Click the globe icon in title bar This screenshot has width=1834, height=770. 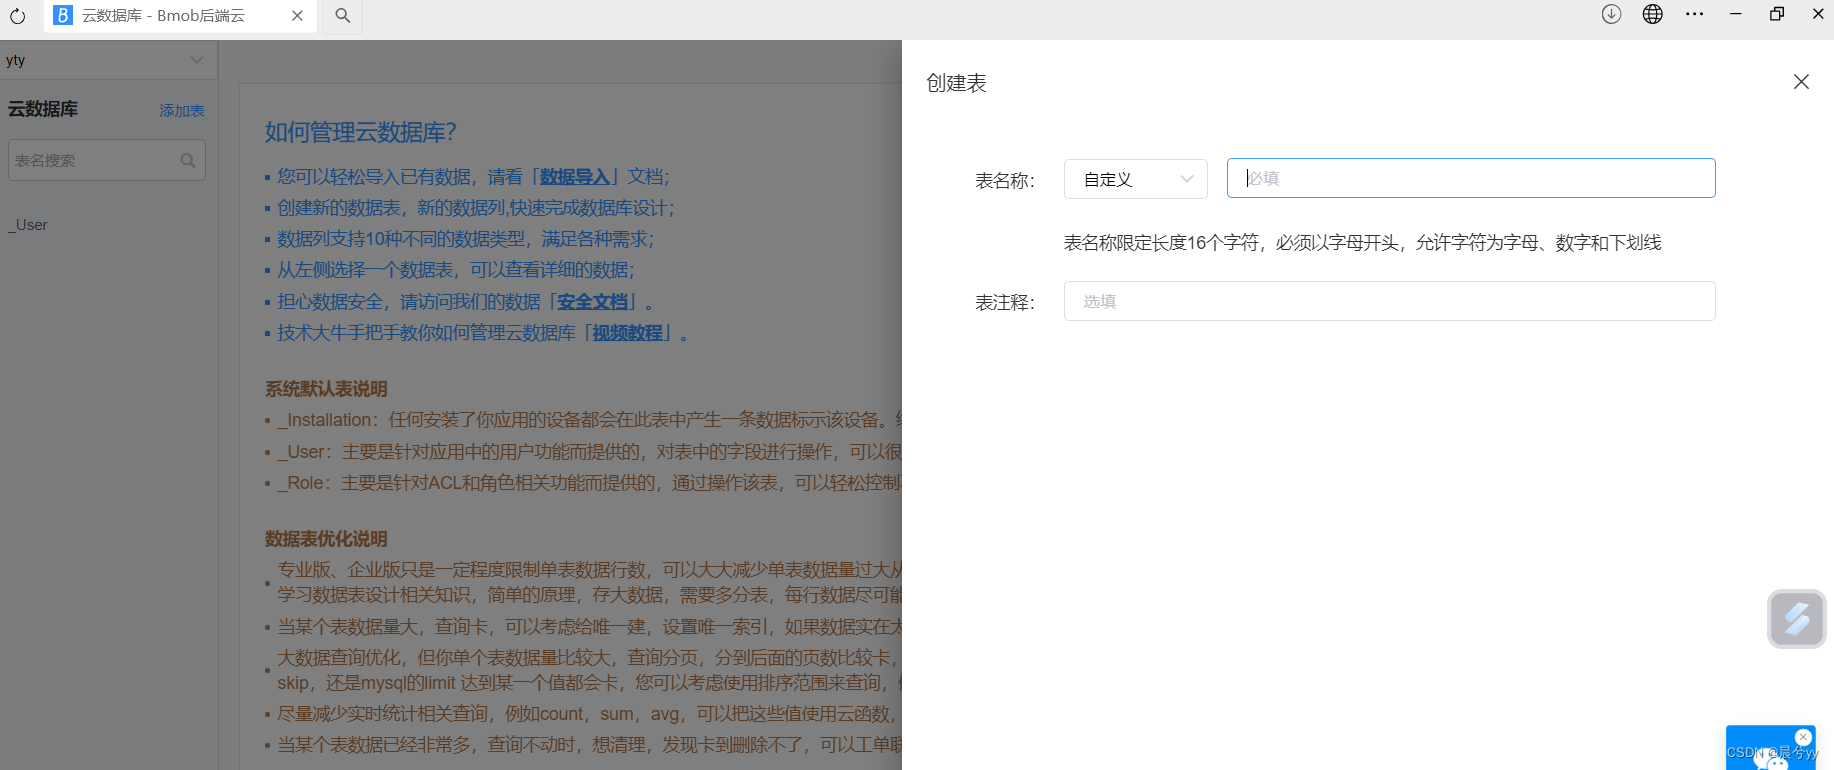[1653, 14]
